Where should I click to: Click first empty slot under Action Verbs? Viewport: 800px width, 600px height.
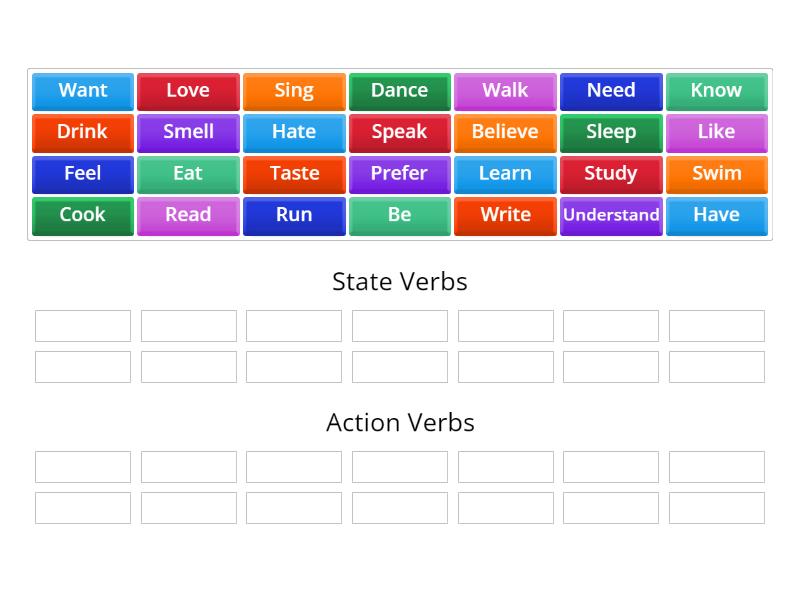pos(83,467)
